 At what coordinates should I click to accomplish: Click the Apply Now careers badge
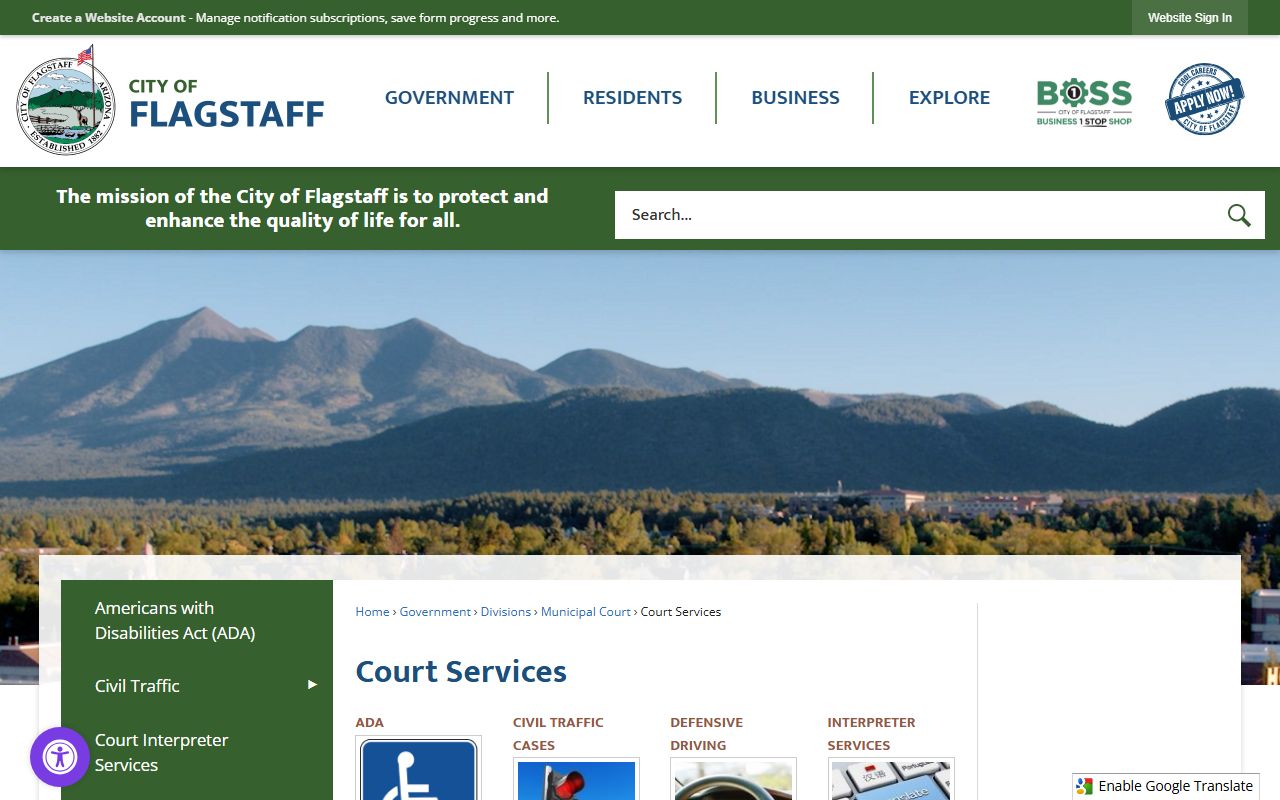(1205, 100)
